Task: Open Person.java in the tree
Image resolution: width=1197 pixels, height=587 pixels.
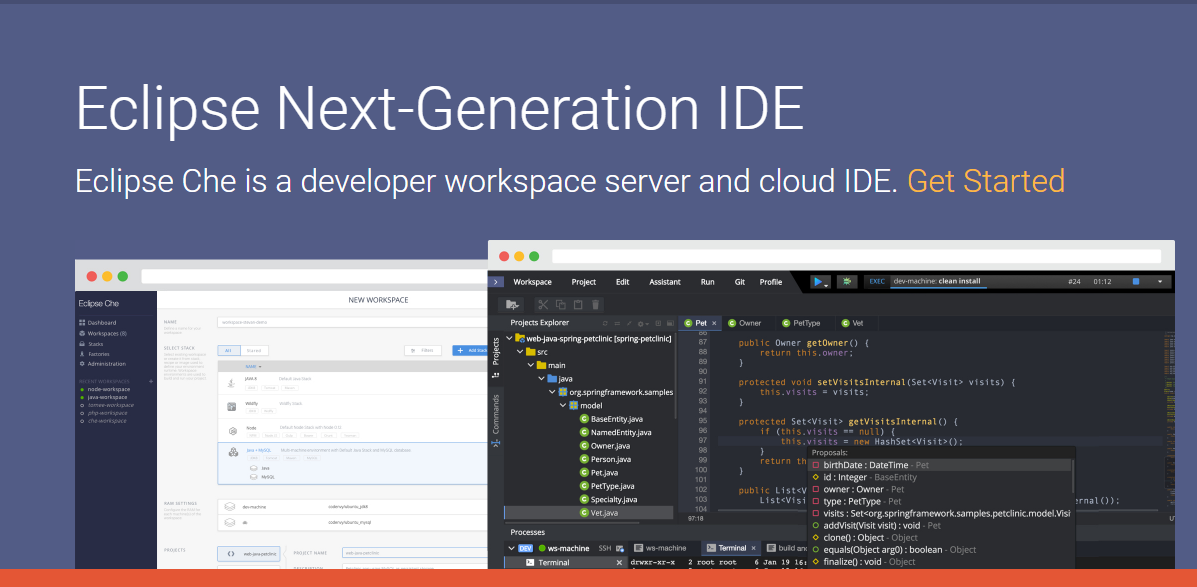Action: click(605, 459)
